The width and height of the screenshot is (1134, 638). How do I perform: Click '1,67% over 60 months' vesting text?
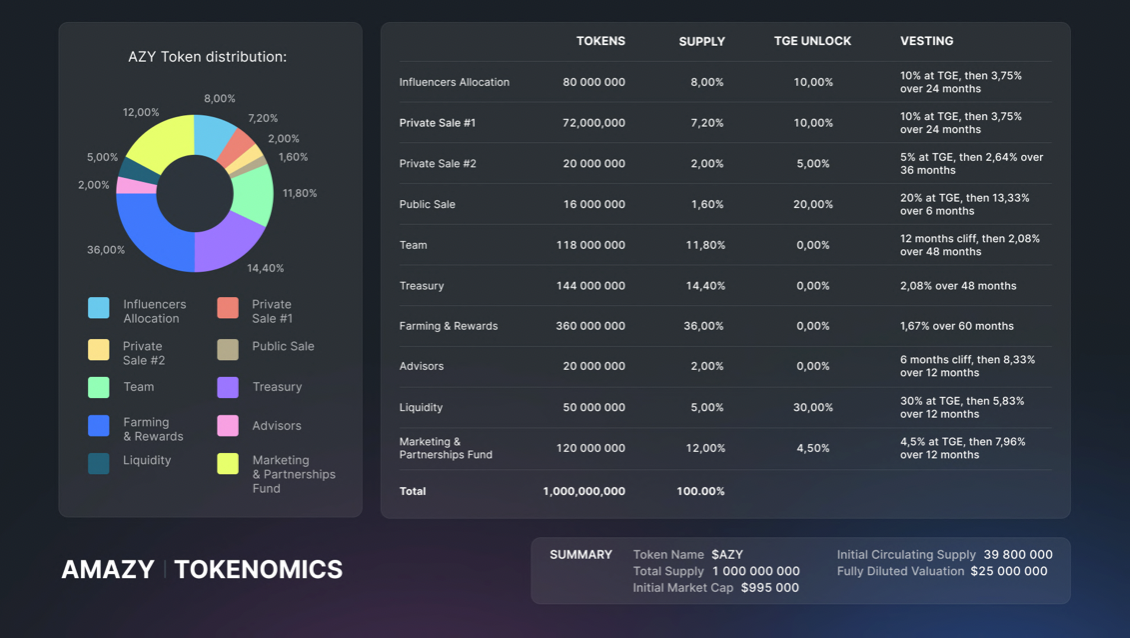click(956, 326)
